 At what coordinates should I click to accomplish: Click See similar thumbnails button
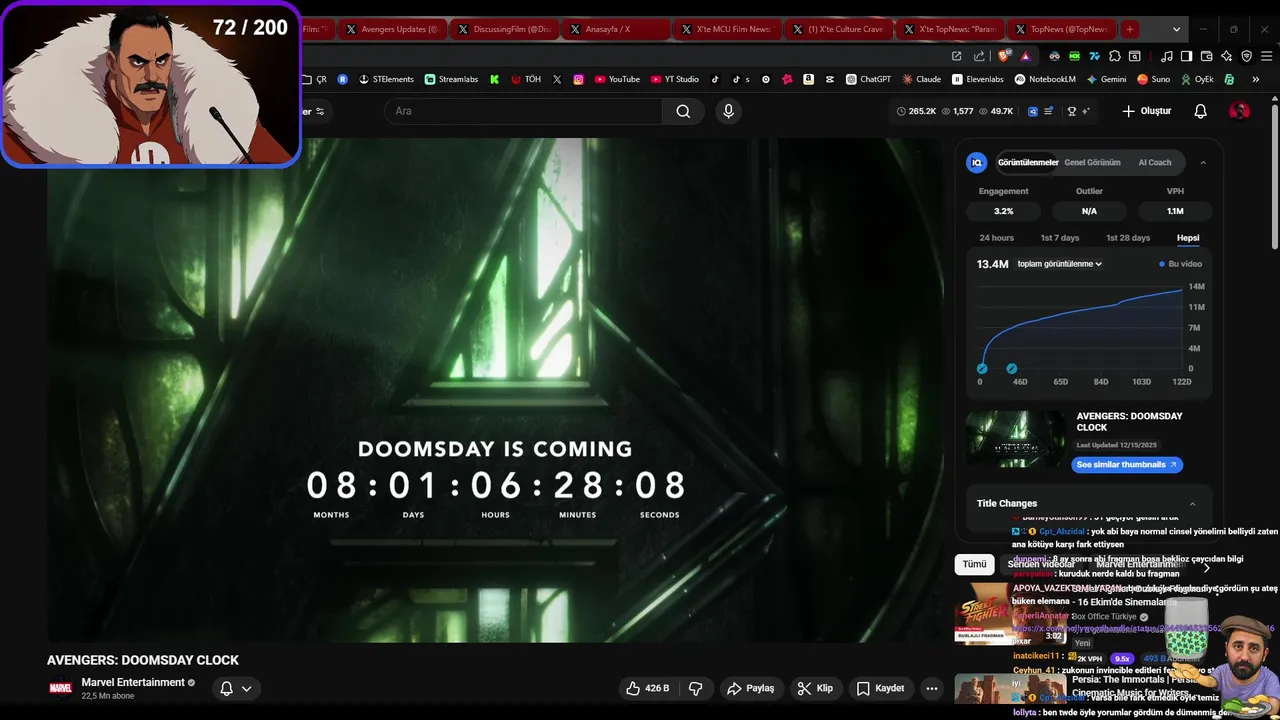(1127, 465)
